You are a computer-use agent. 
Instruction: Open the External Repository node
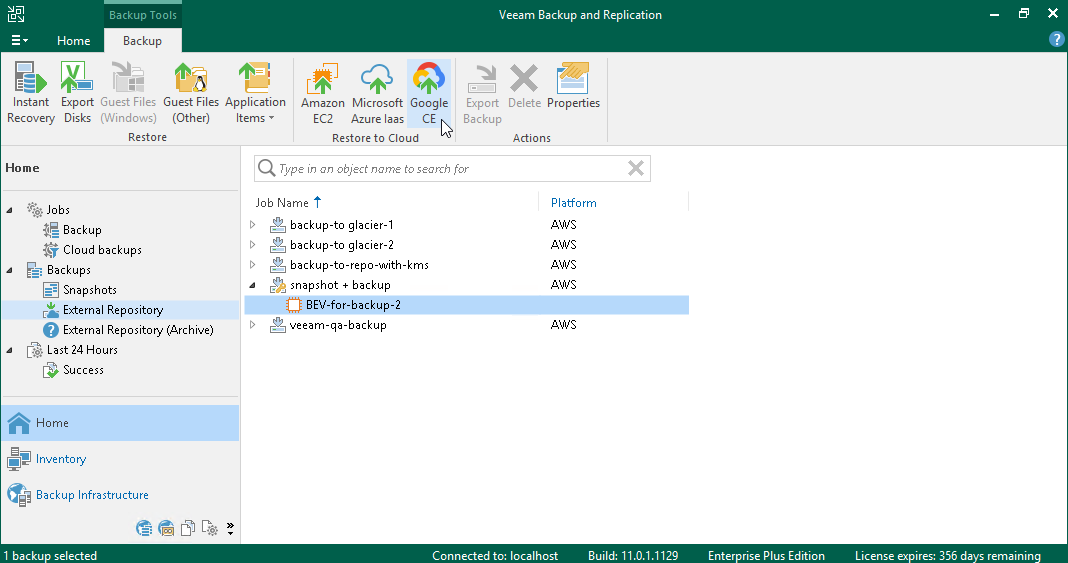(x=112, y=310)
